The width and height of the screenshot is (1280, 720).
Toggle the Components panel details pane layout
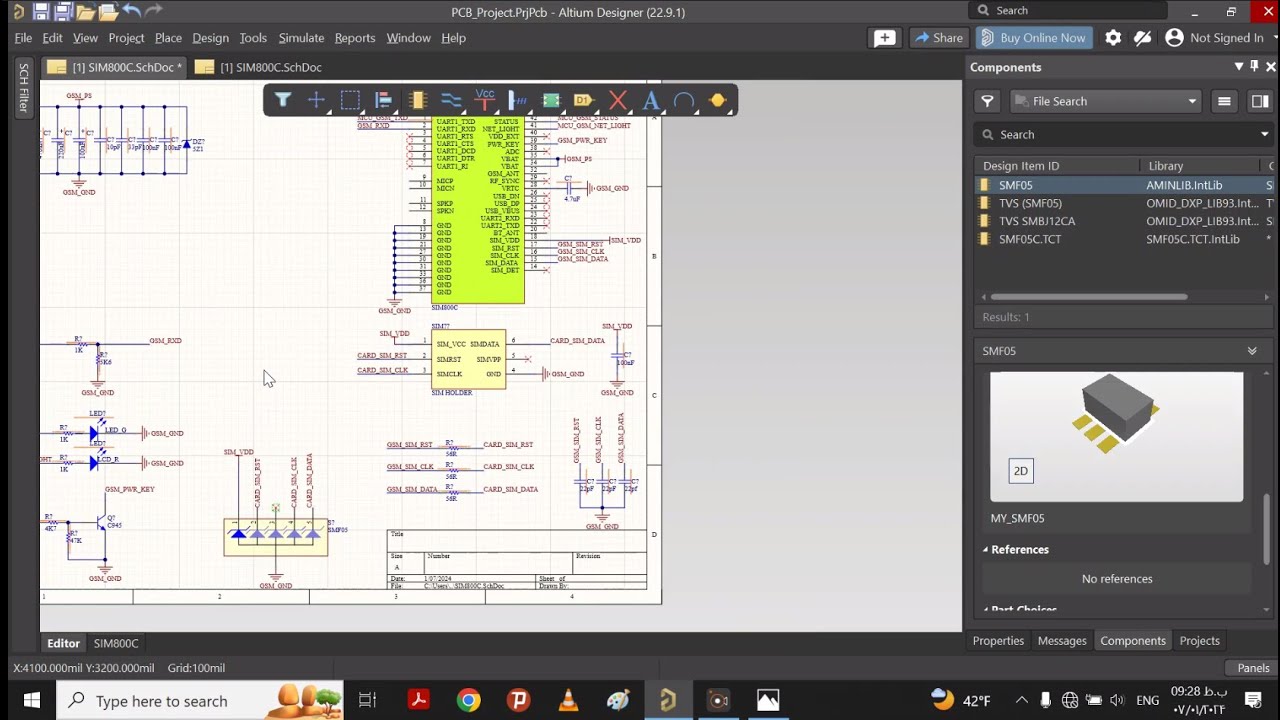pos(1260,101)
